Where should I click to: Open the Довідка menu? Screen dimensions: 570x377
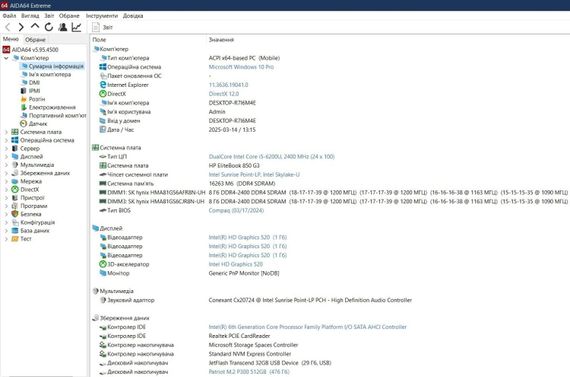point(133,16)
